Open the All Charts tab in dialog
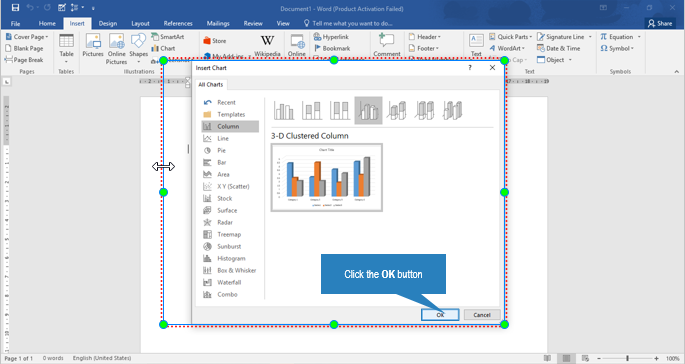Viewport: 685px width, 364px height. [x=211, y=85]
